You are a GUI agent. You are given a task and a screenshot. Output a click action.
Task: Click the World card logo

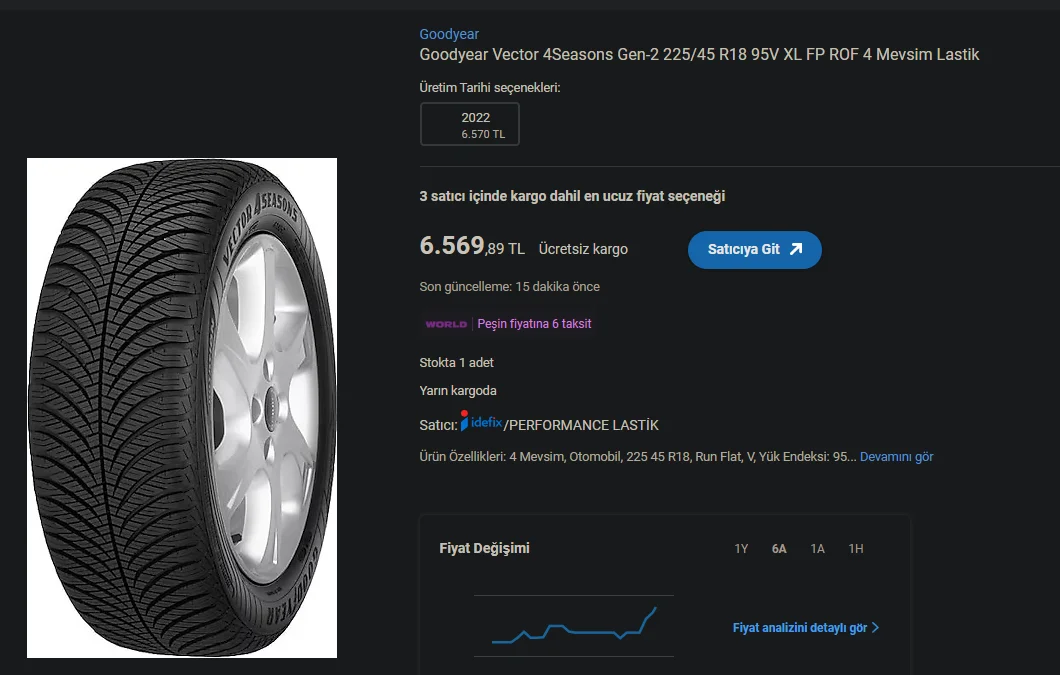(x=446, y=324)
